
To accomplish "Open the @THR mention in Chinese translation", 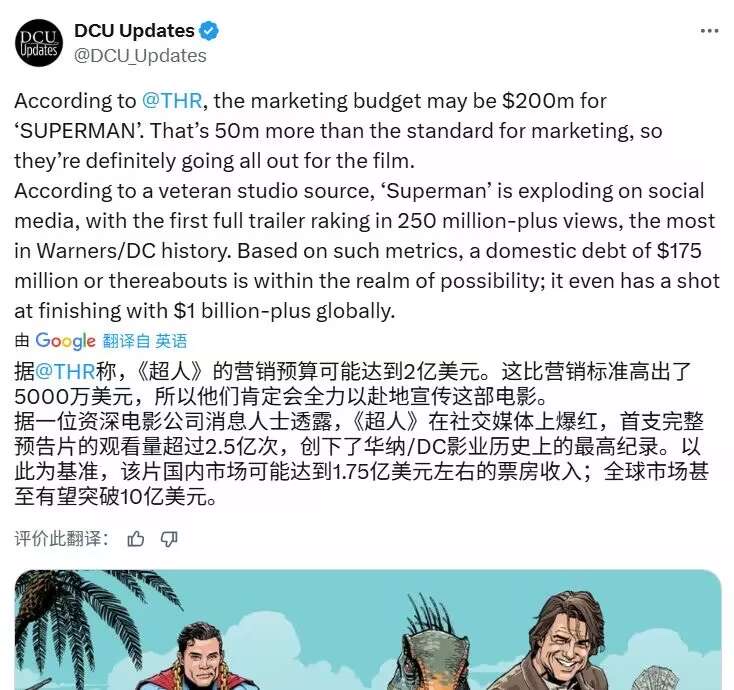I will pos(65,372).
